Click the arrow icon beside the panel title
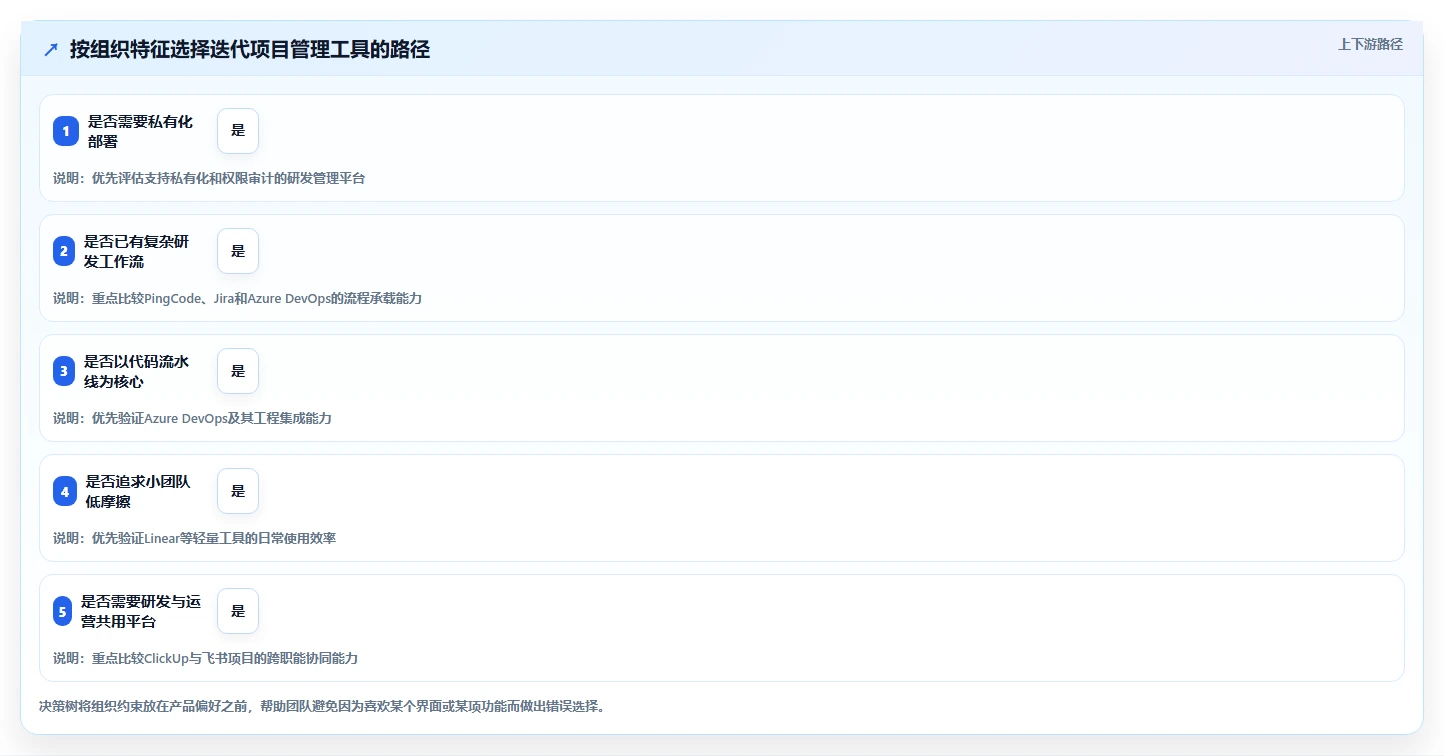Image resolution: width=1444 pixels, height=756 pixels. (x=51, y=50)
